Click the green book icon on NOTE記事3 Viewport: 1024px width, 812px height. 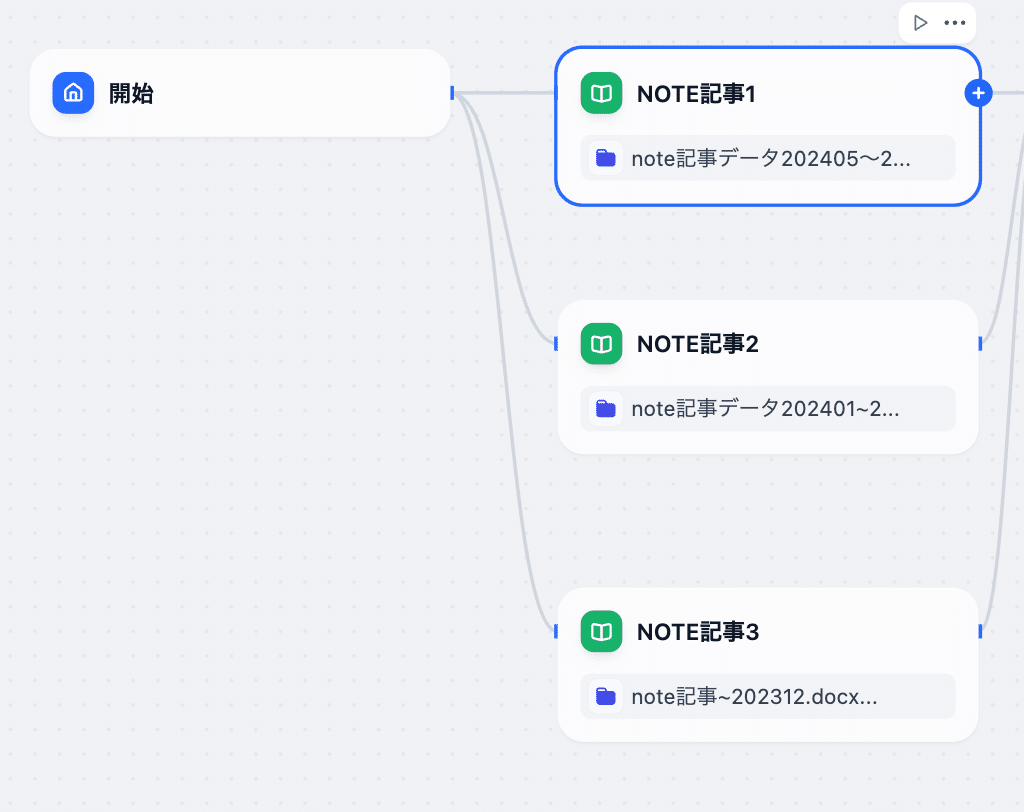tap(601, 632)
